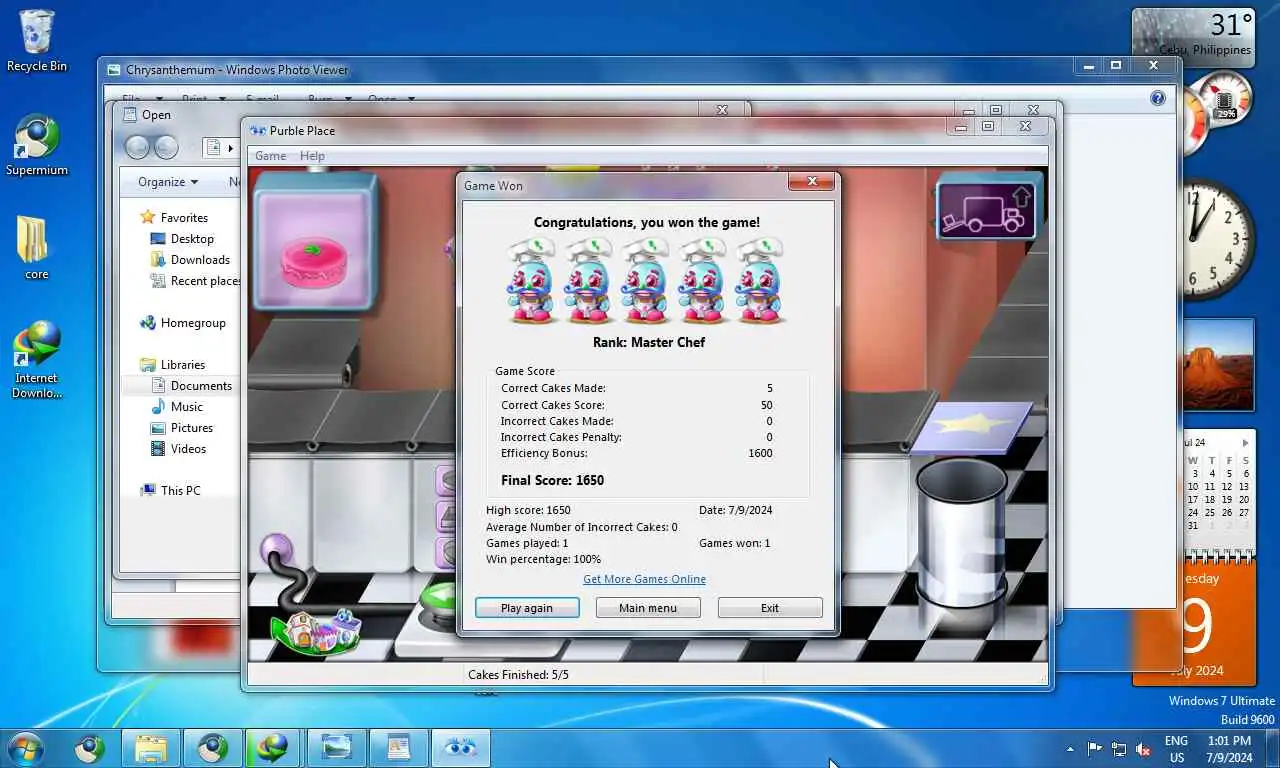
Task: Select Desktop in Open dialog sidebar
Action: 192,239
